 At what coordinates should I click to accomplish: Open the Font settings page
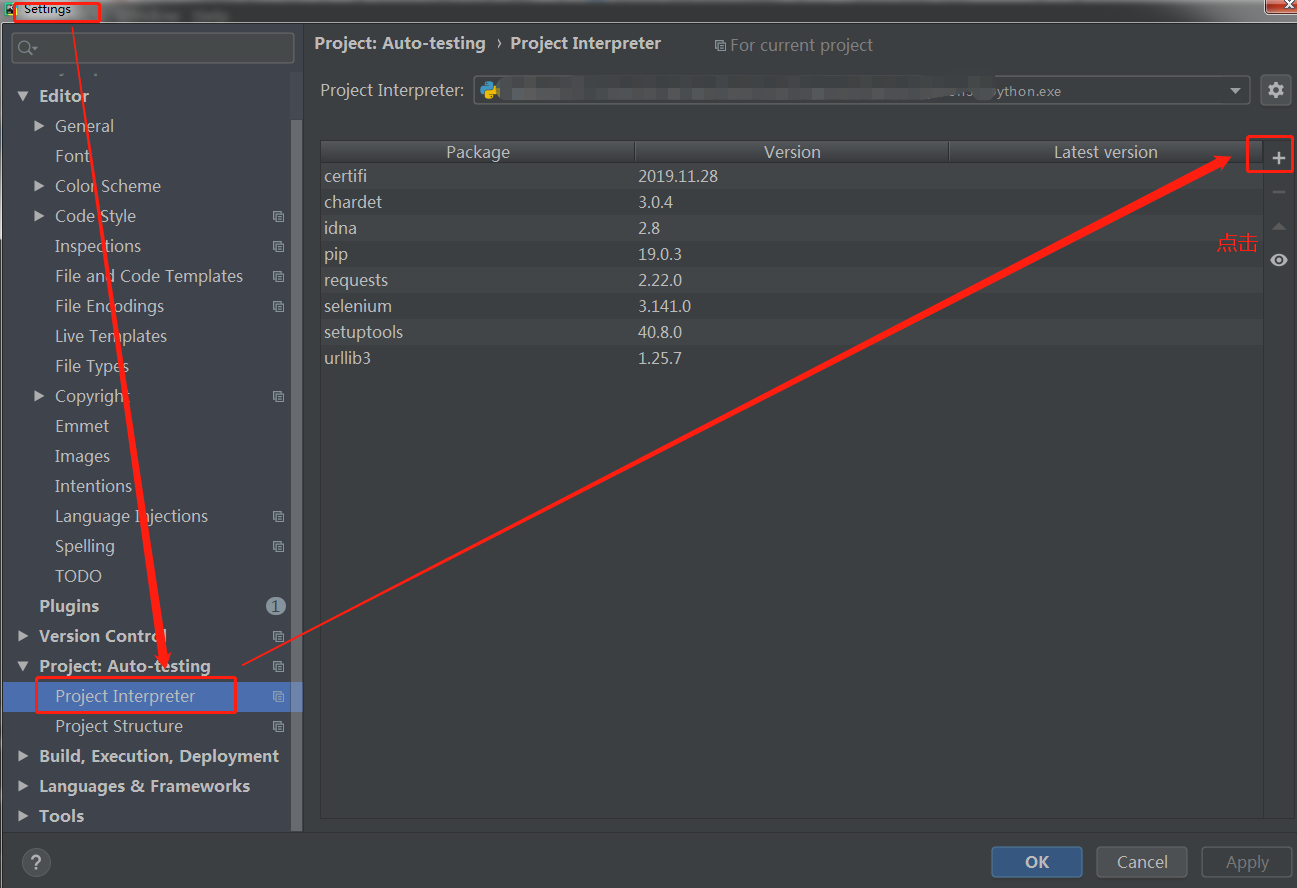point(73,156)
